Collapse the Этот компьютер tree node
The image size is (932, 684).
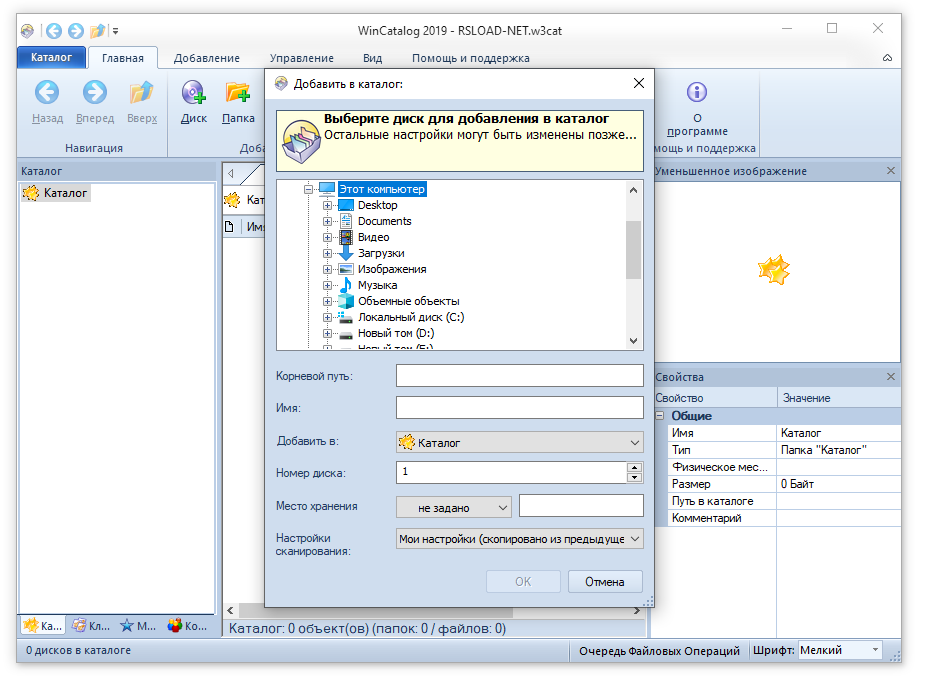pyautogui.click(x=308, y=190)
